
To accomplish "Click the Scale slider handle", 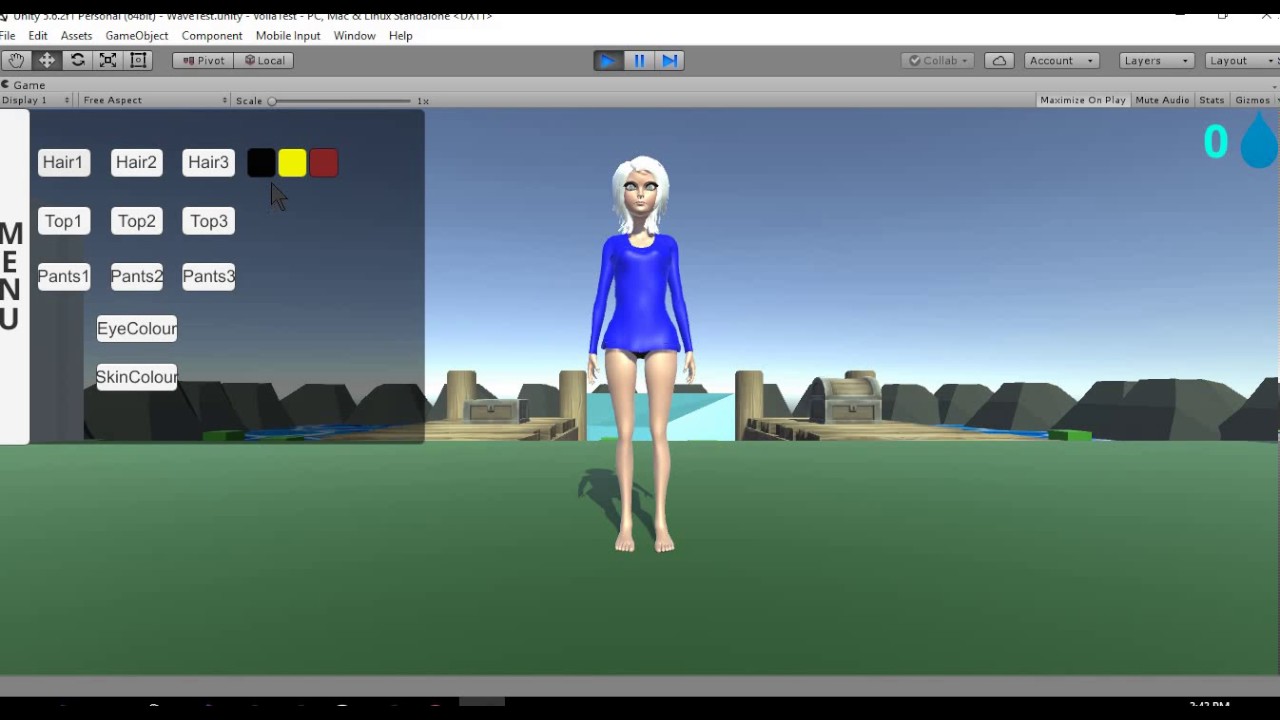I will [272, 101].
